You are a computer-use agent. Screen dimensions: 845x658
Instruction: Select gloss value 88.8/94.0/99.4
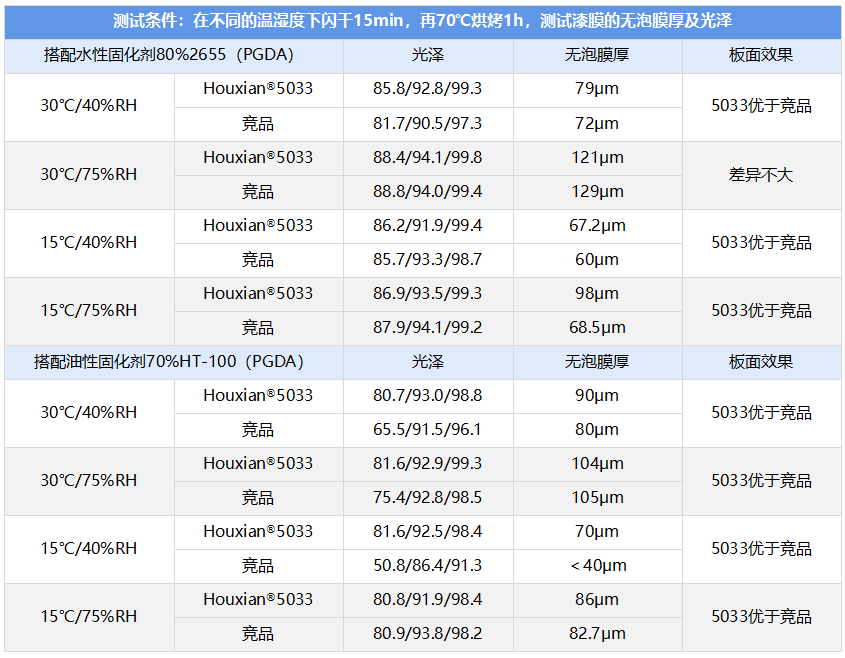[428, 192]
